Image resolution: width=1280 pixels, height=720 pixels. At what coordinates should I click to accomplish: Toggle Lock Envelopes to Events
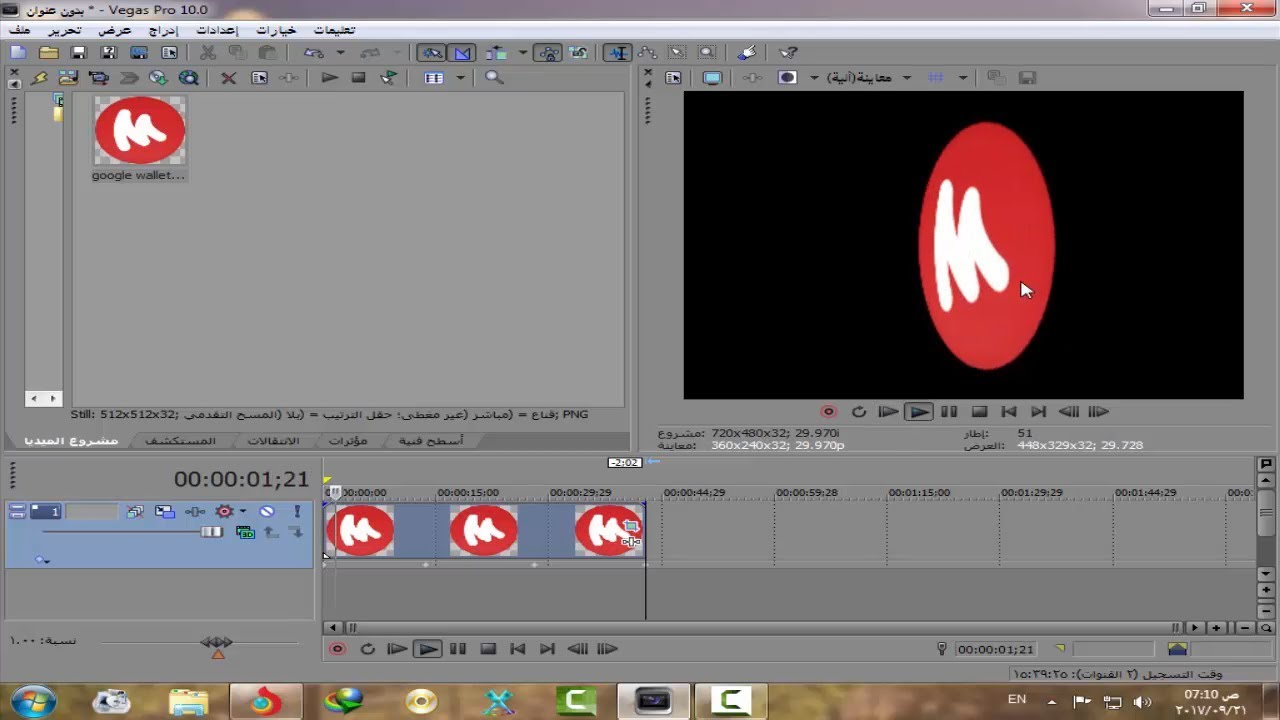pyautogui.click(x=548, y=53)
